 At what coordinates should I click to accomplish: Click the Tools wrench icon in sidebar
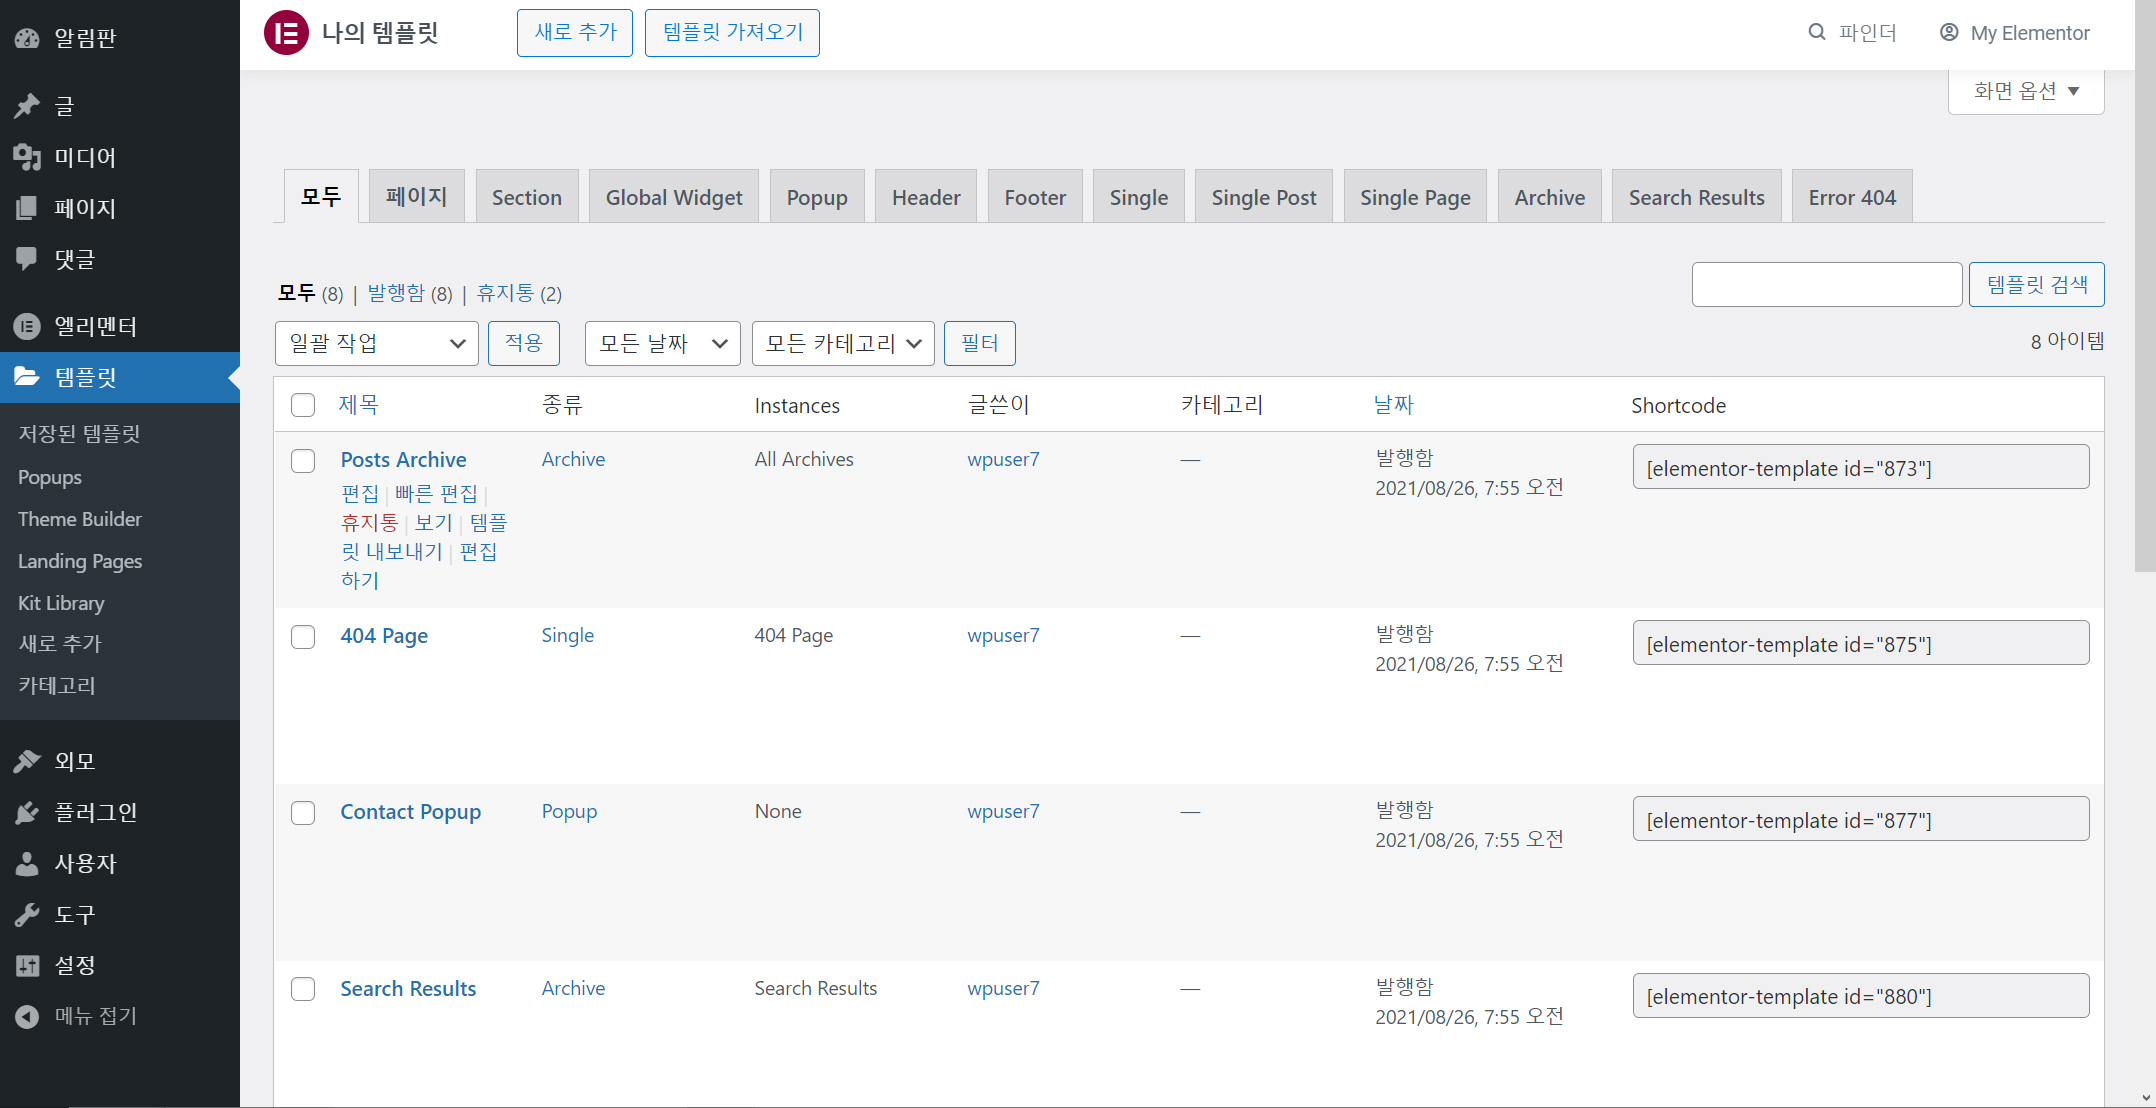coord(27,914)
